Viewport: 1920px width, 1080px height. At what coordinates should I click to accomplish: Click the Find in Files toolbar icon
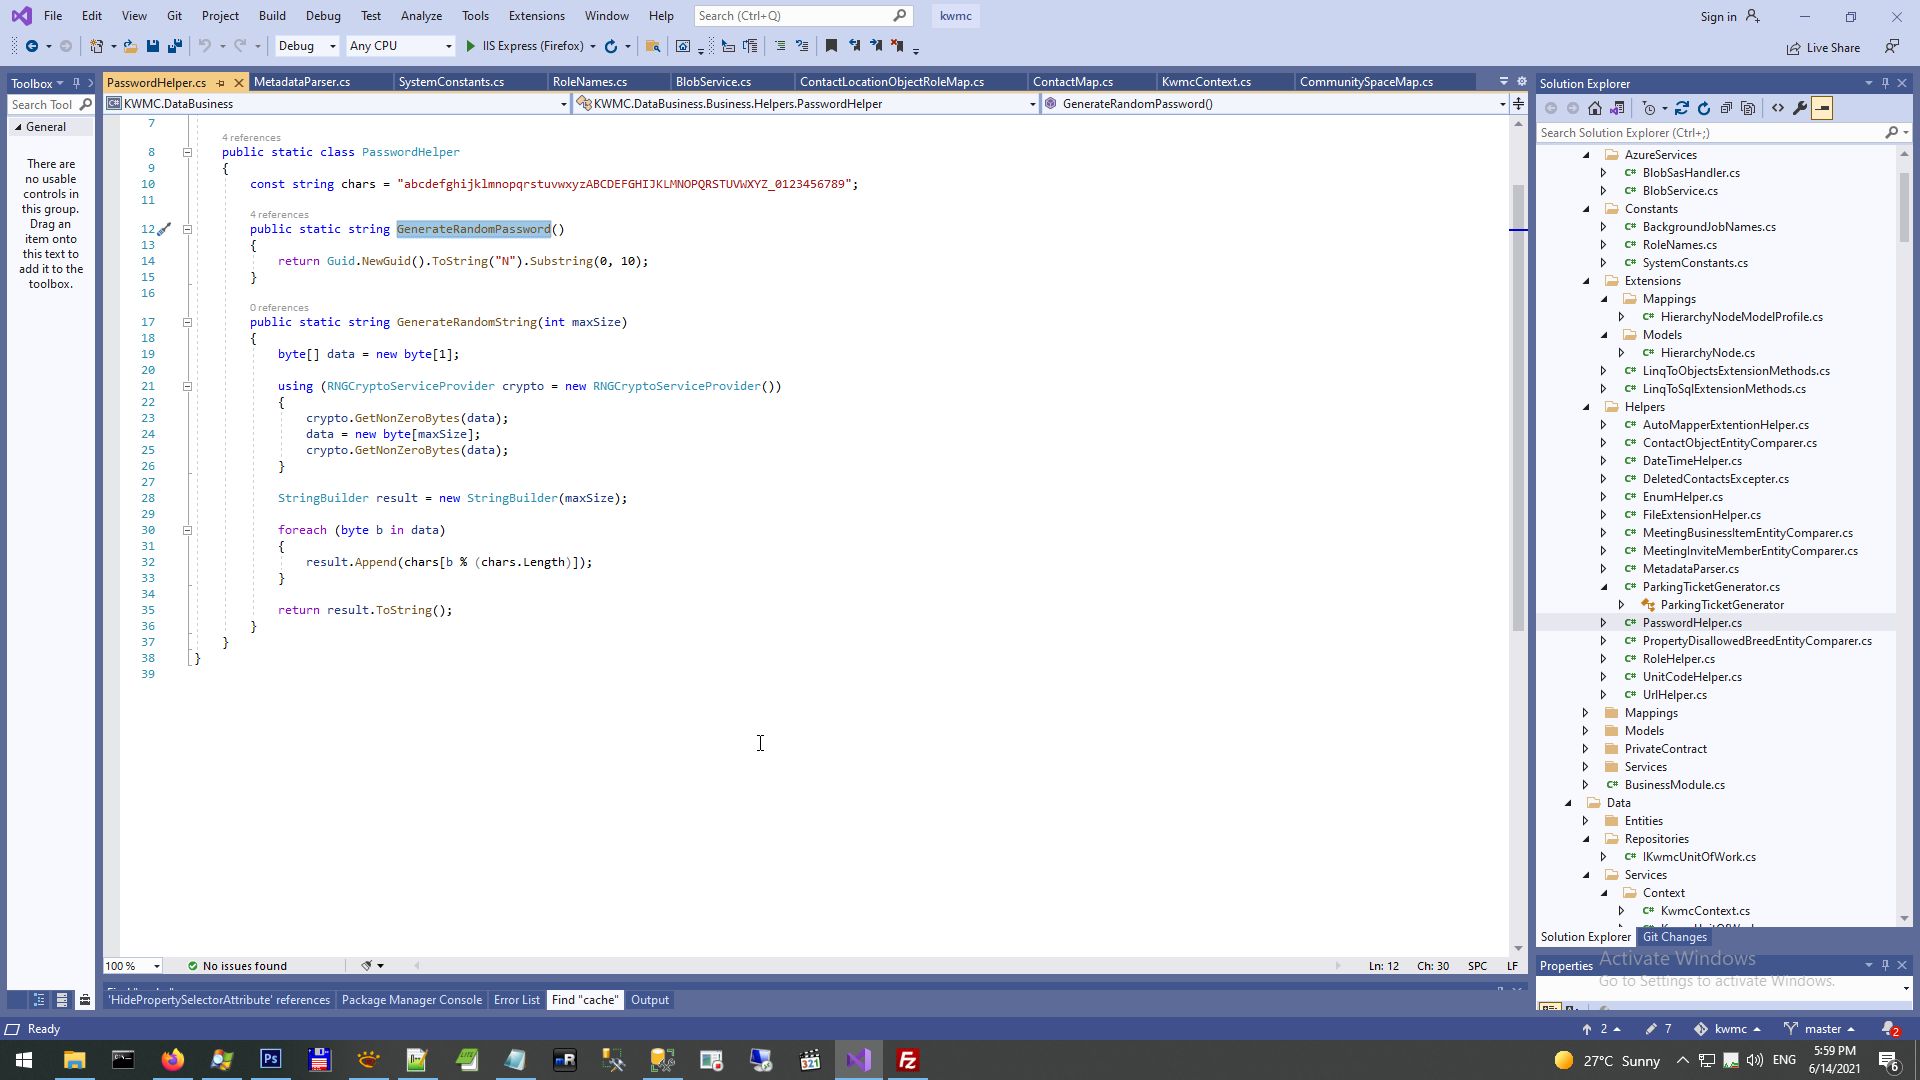[x=653, y=46]
